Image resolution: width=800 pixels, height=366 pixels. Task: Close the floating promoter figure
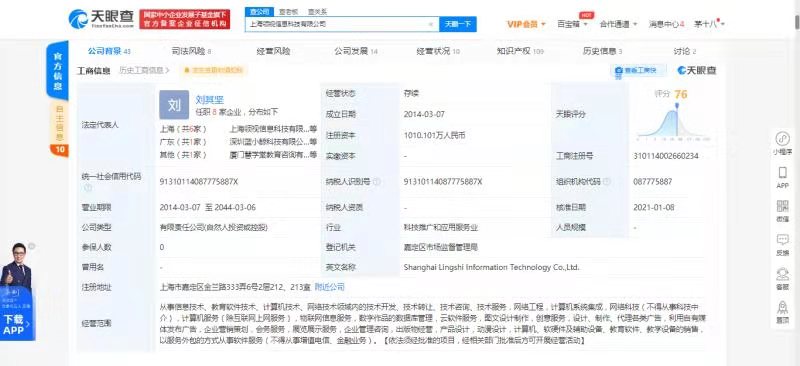tap(32, 246)
